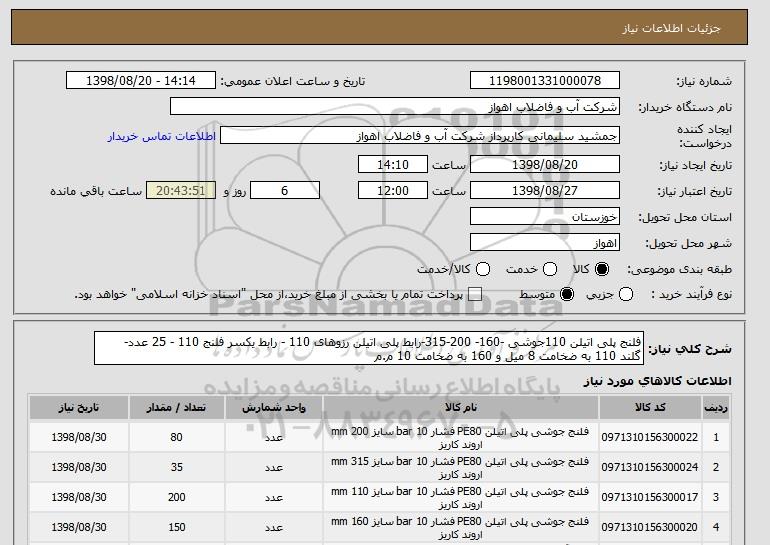Click the validity time field 12:00
Image resolution: width=770 pixels, height=545 pixels.
pyautogui.click(x=393, y=191)
